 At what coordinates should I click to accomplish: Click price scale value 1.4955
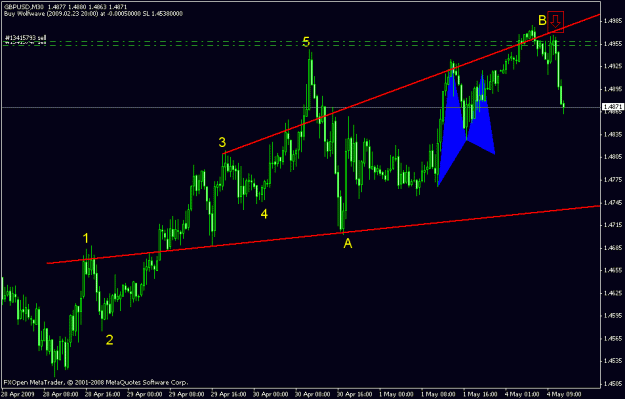pos(613,43)
